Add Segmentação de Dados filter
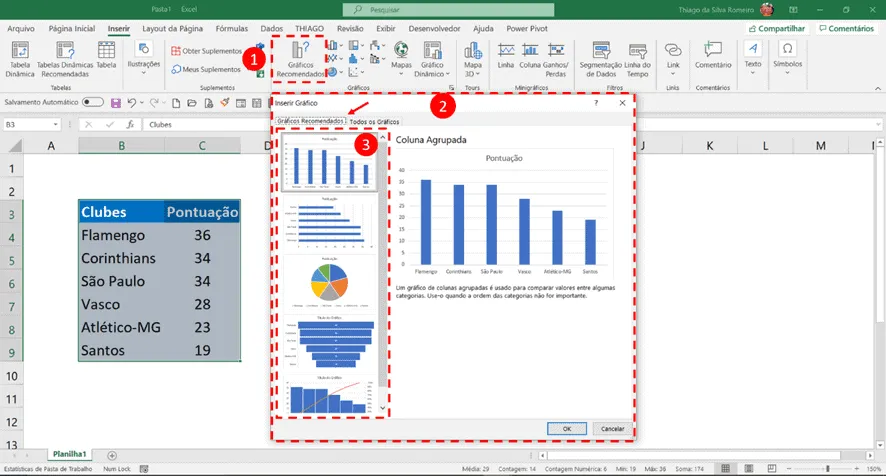The image size is (886, 476). [601, 59]
